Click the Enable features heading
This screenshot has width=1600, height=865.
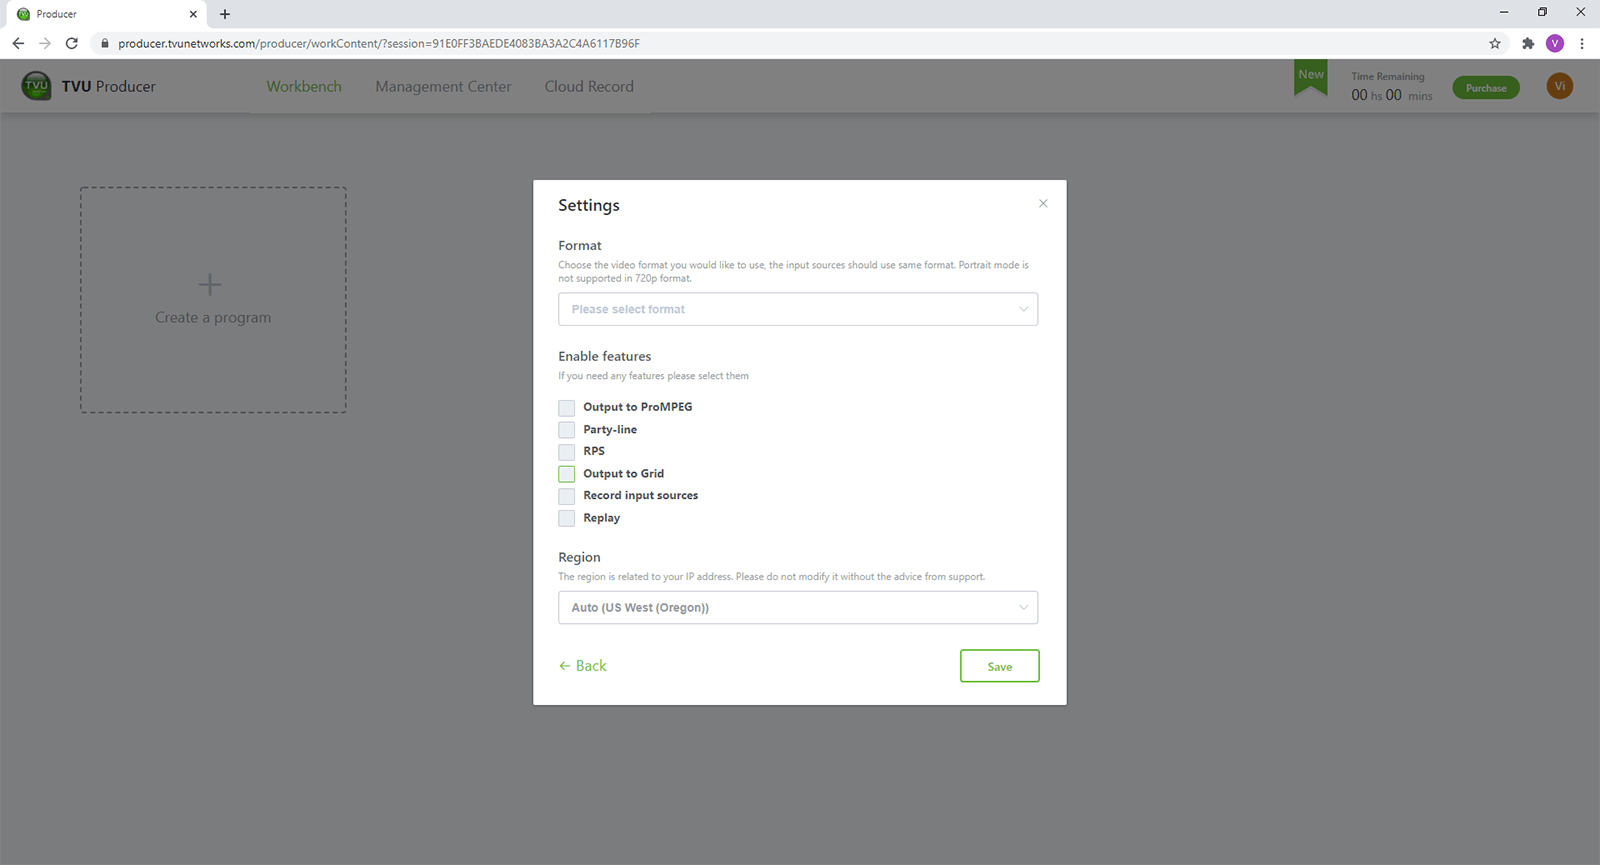coord(605,356)
